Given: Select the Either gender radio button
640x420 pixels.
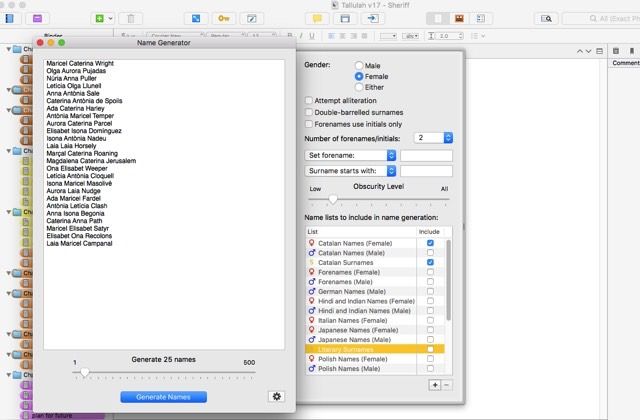Looking at the screenshot, I should tap(359, 87).
